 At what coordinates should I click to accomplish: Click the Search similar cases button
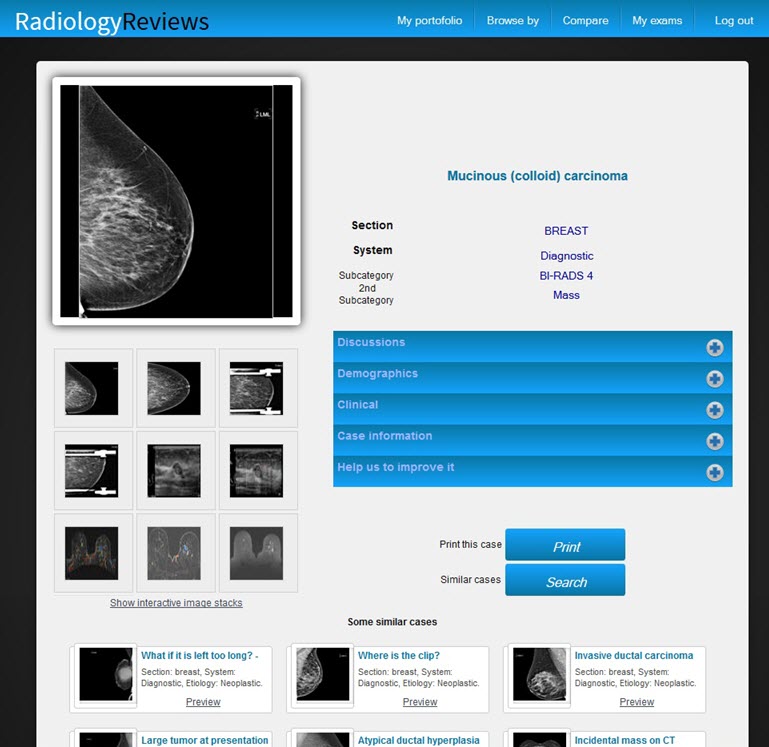(x=565, y=580)
